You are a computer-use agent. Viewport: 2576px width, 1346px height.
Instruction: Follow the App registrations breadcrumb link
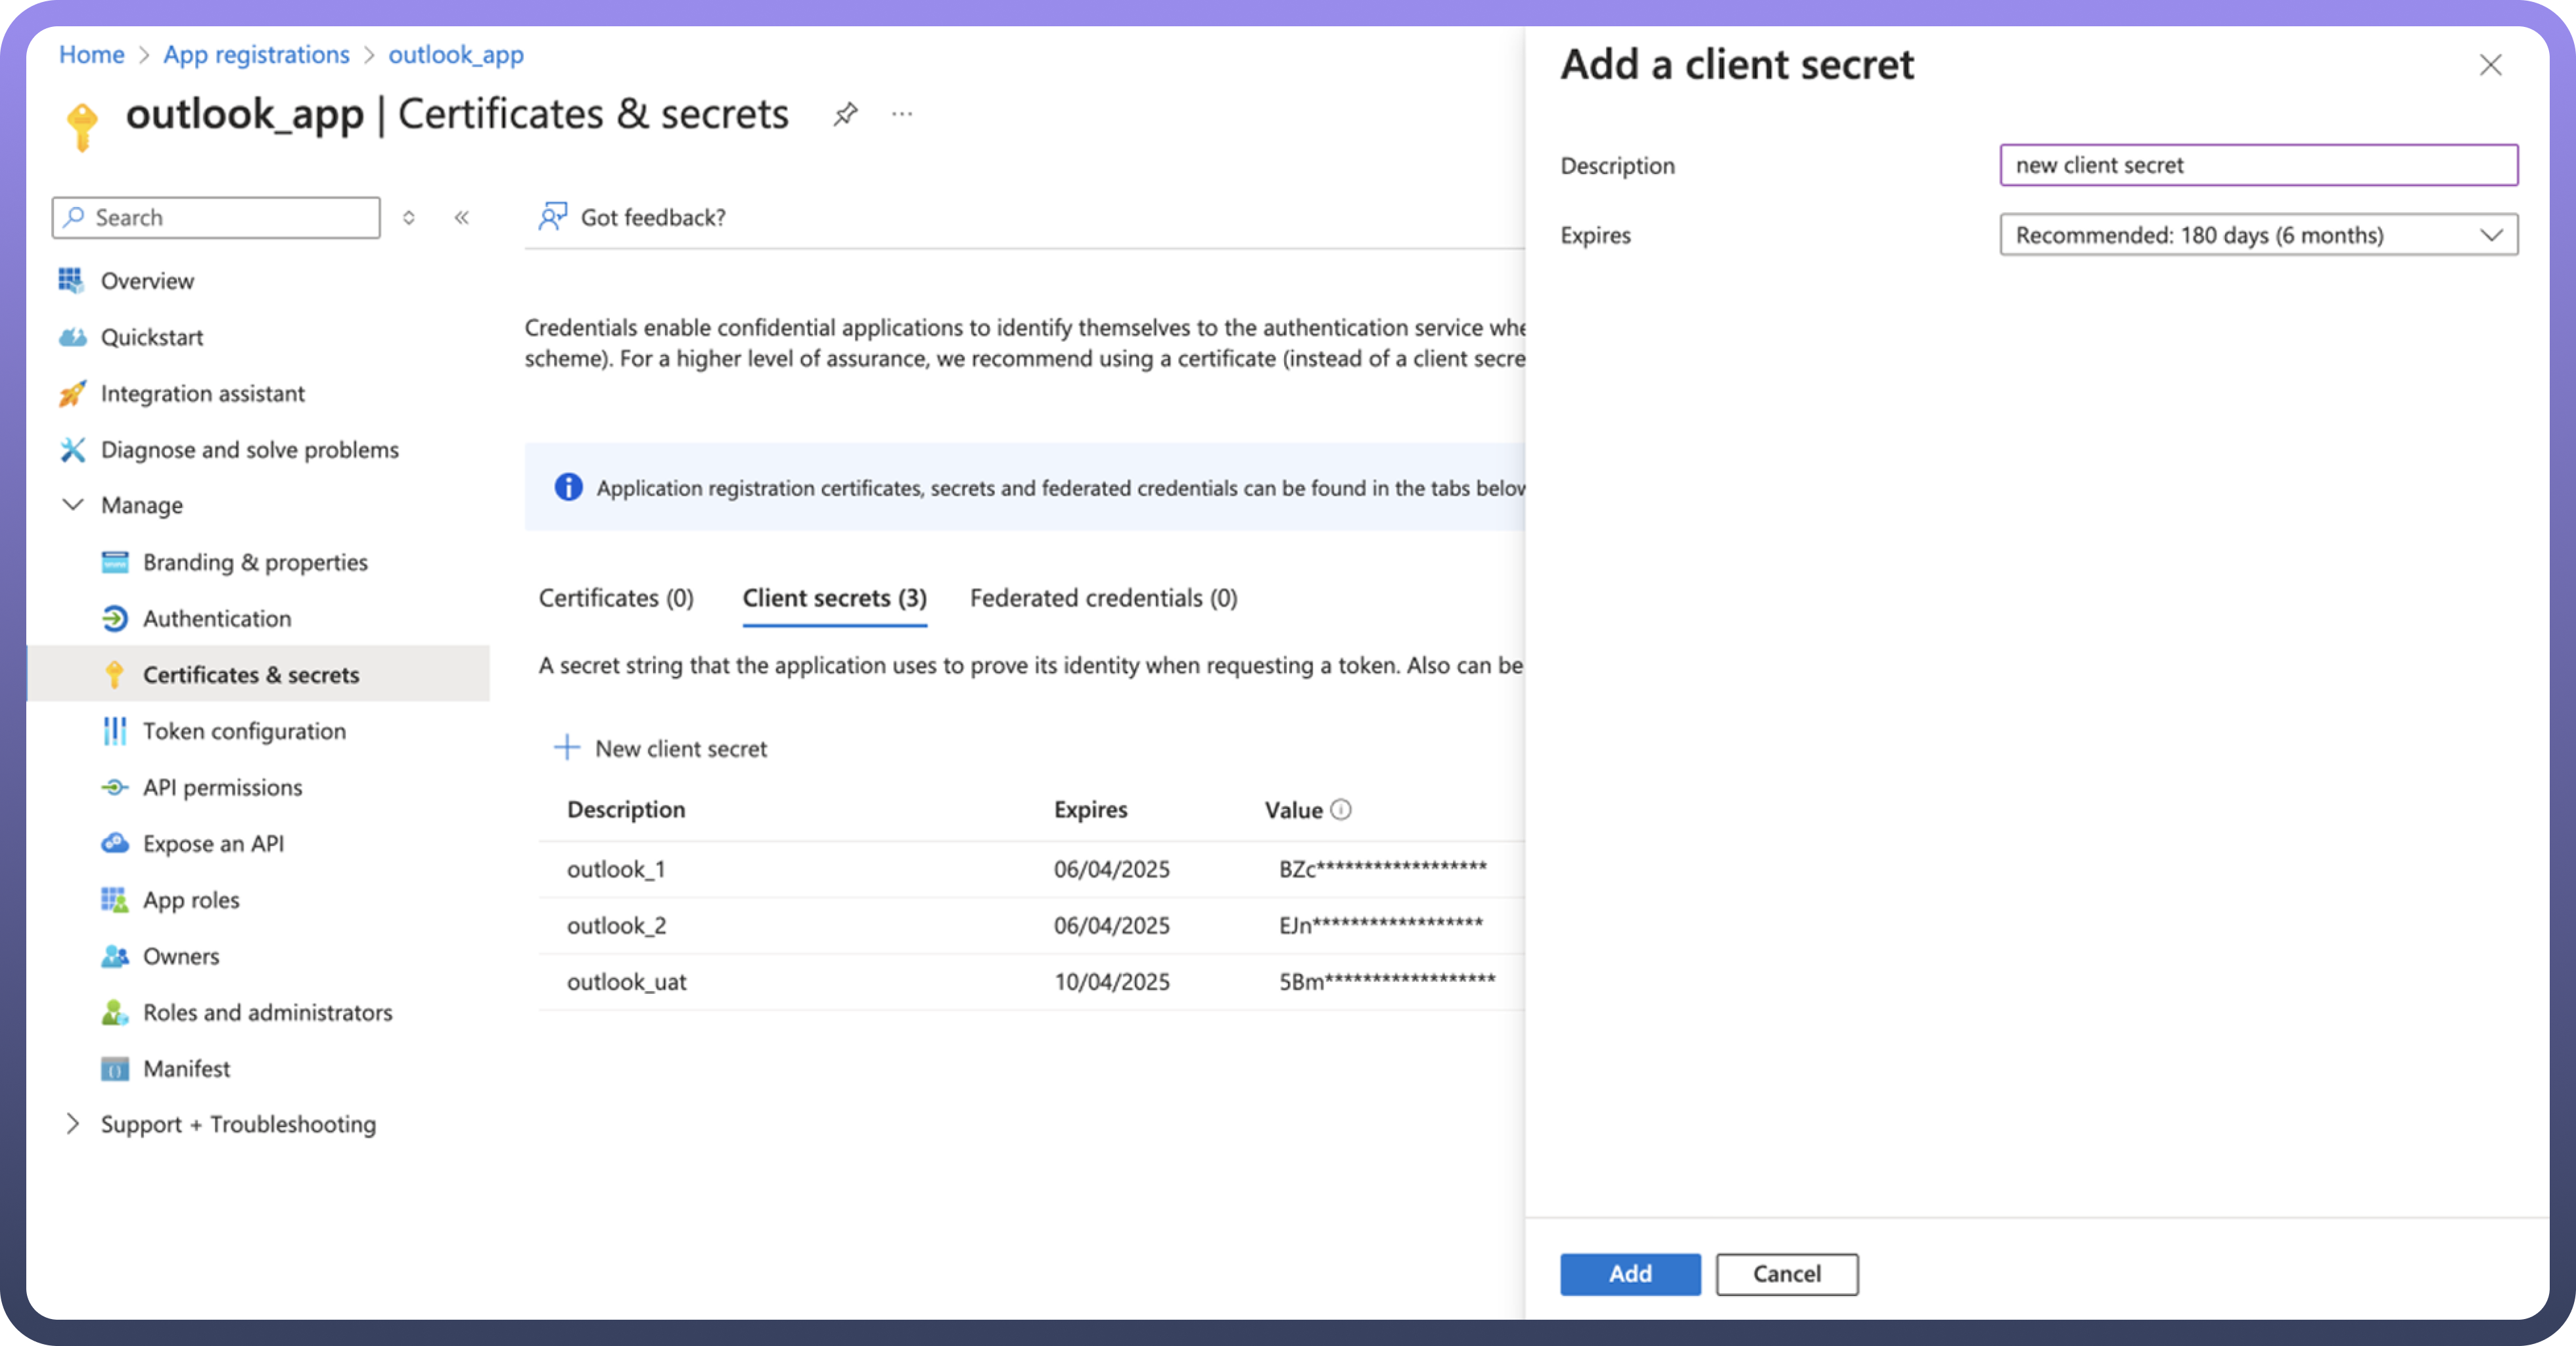pyautogui.click(x=256, y=54)
